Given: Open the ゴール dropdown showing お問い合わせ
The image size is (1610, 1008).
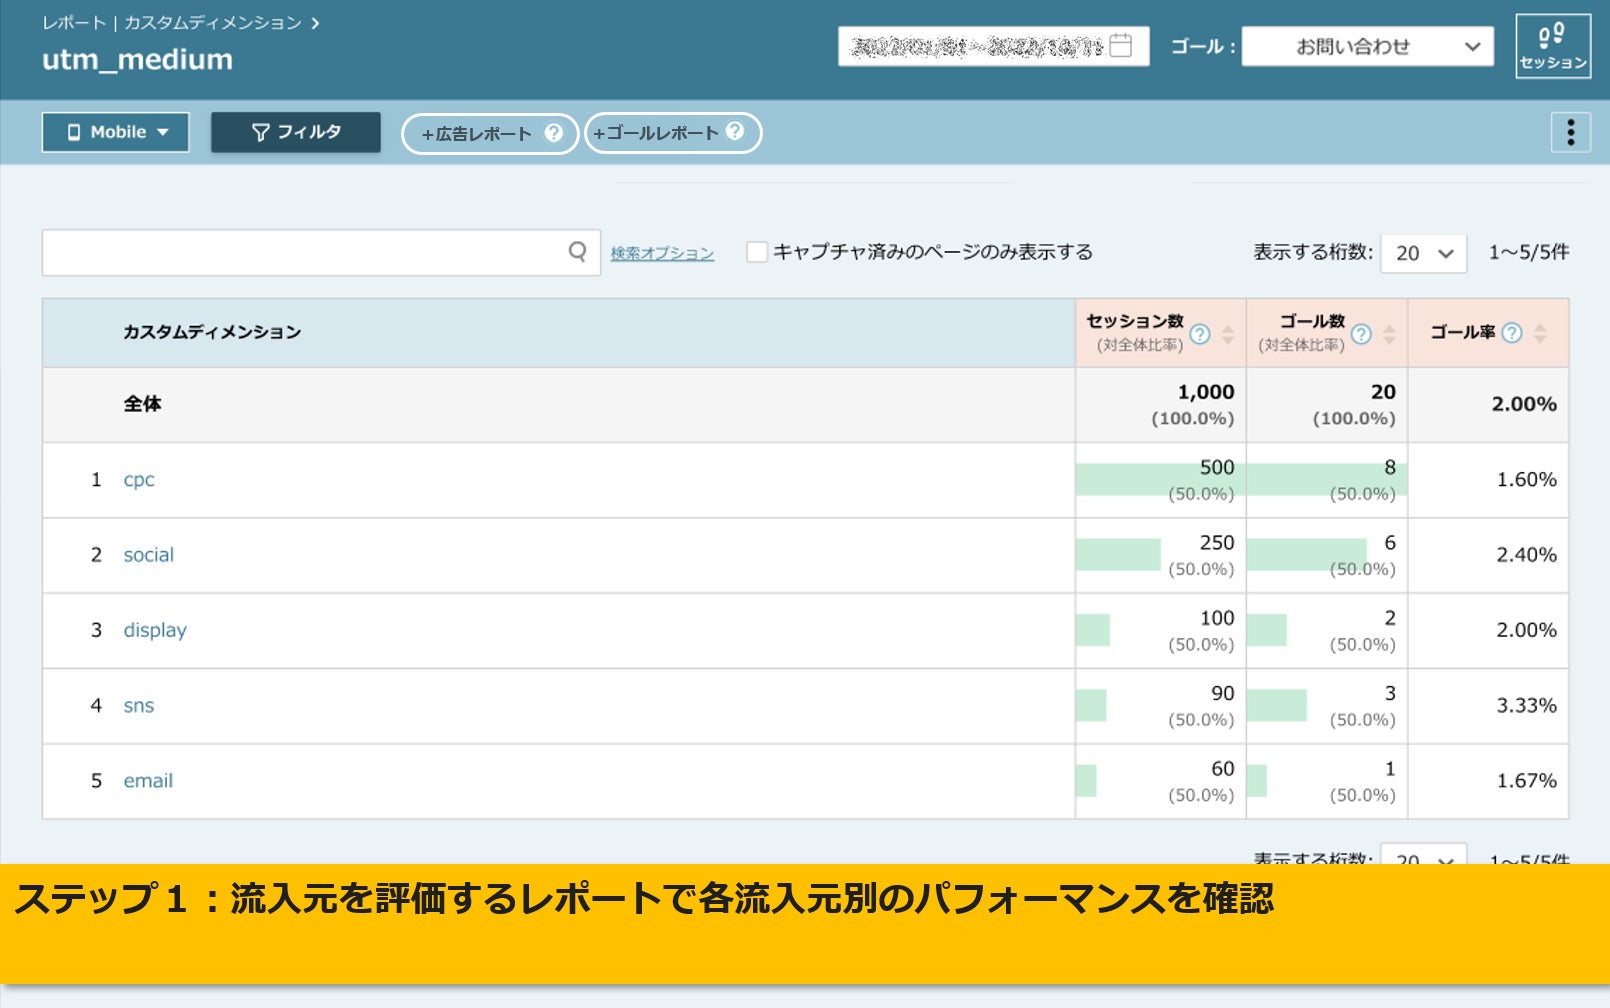Looking at the screenshot, I should pyautogui.click(x=1367, y=46).
